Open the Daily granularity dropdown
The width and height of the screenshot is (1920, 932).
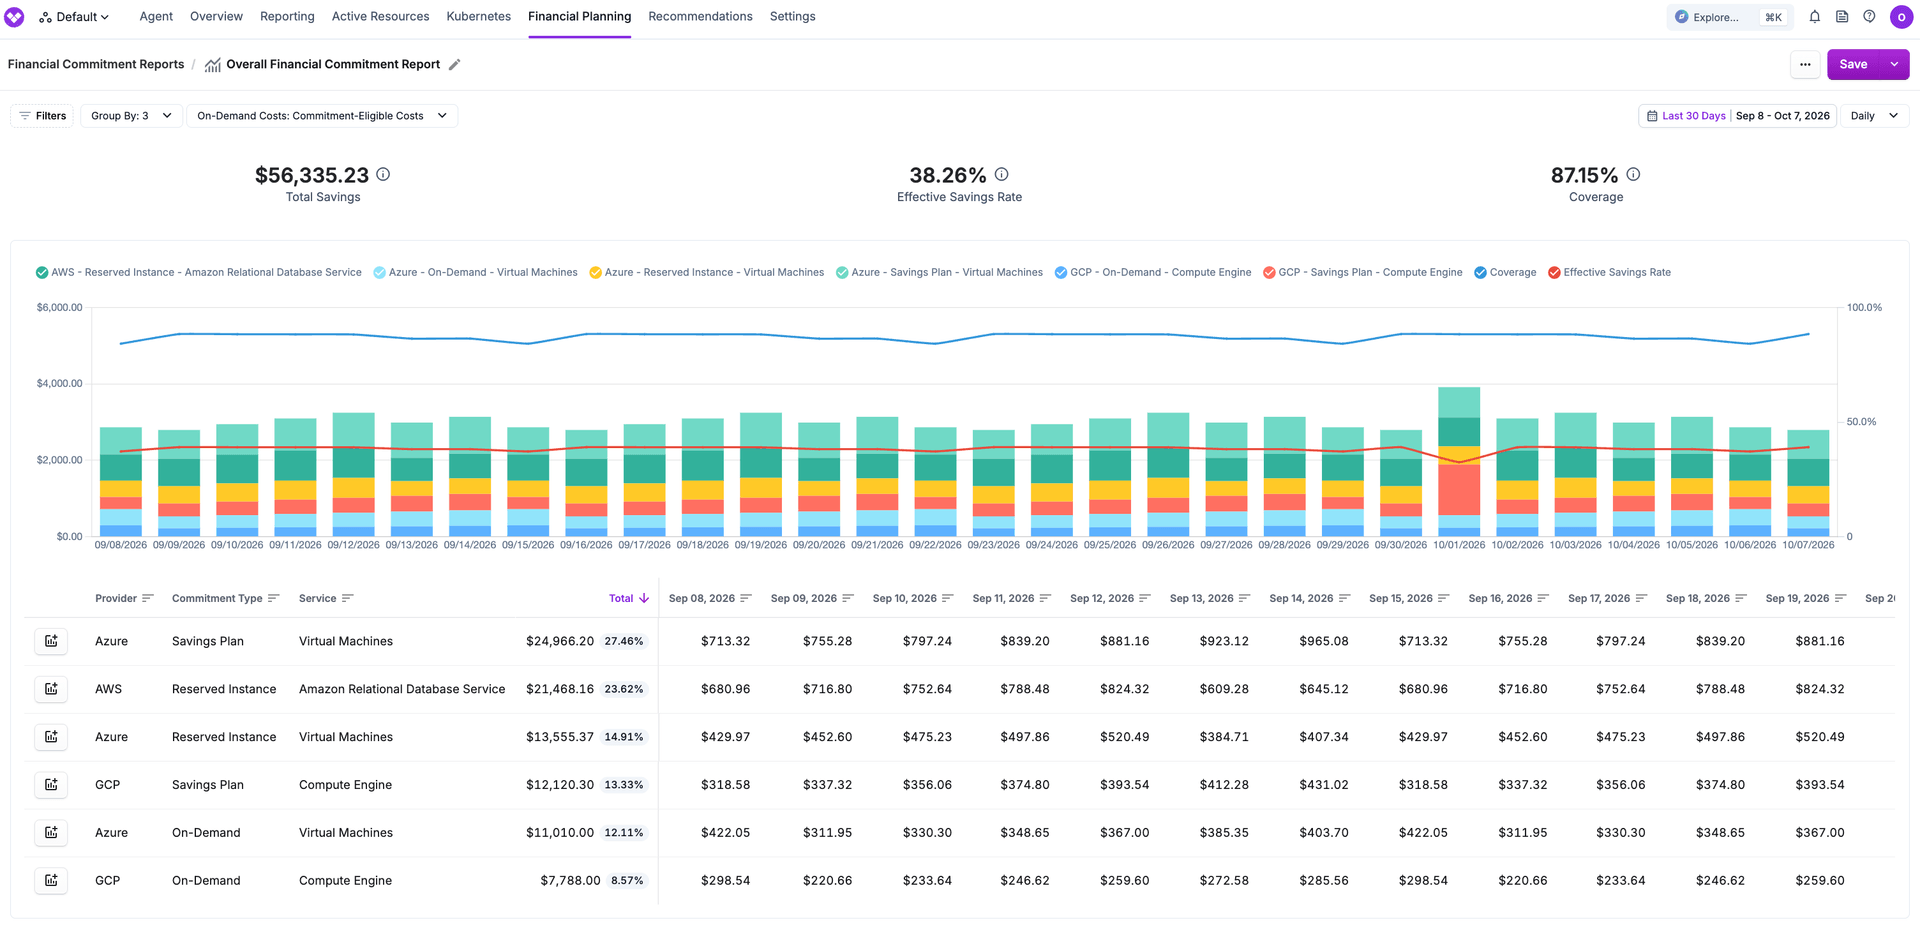point(1875,116)
